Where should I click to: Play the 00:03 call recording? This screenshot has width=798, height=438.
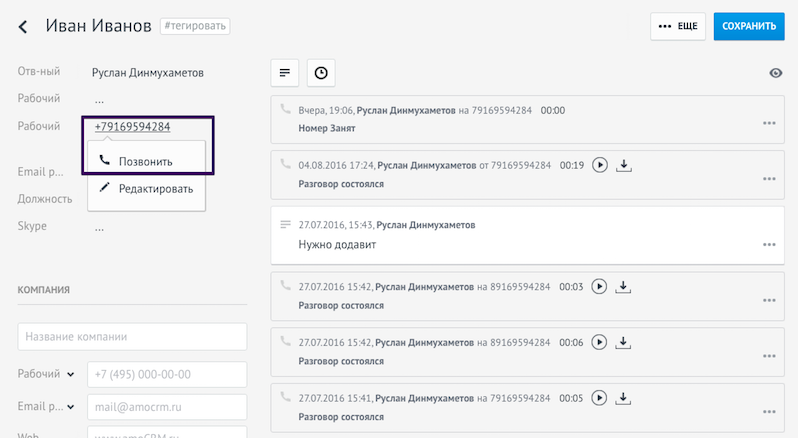[x=599, y=287]
